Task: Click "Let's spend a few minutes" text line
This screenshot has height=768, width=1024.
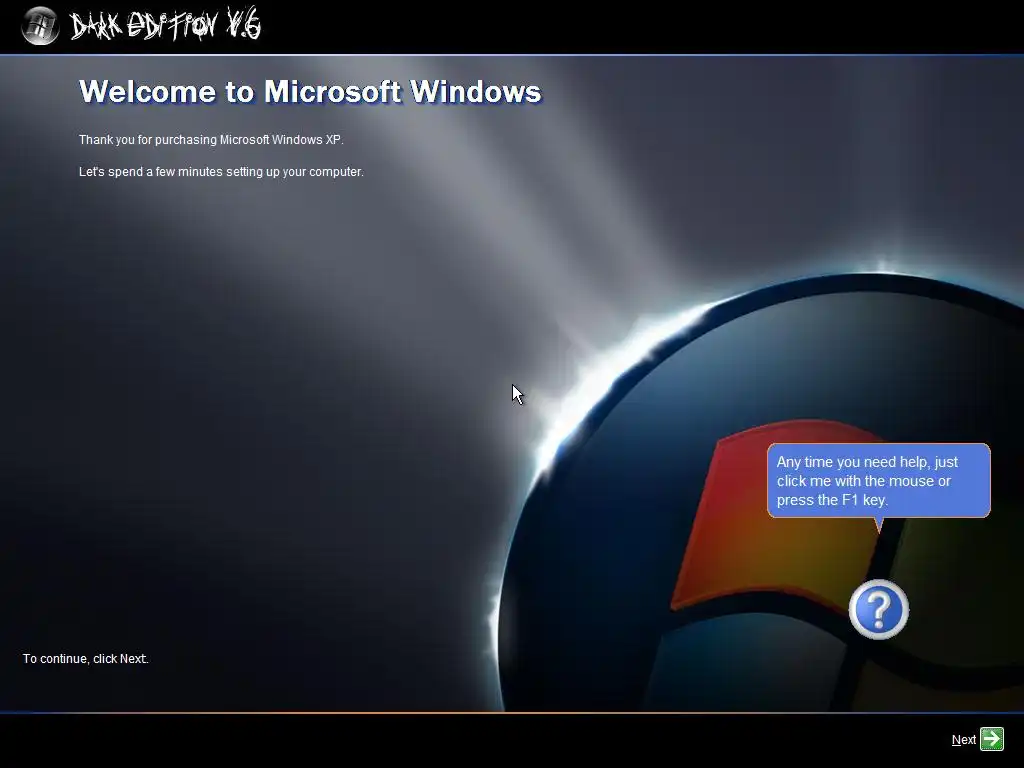Action: [x=221, y=172]
